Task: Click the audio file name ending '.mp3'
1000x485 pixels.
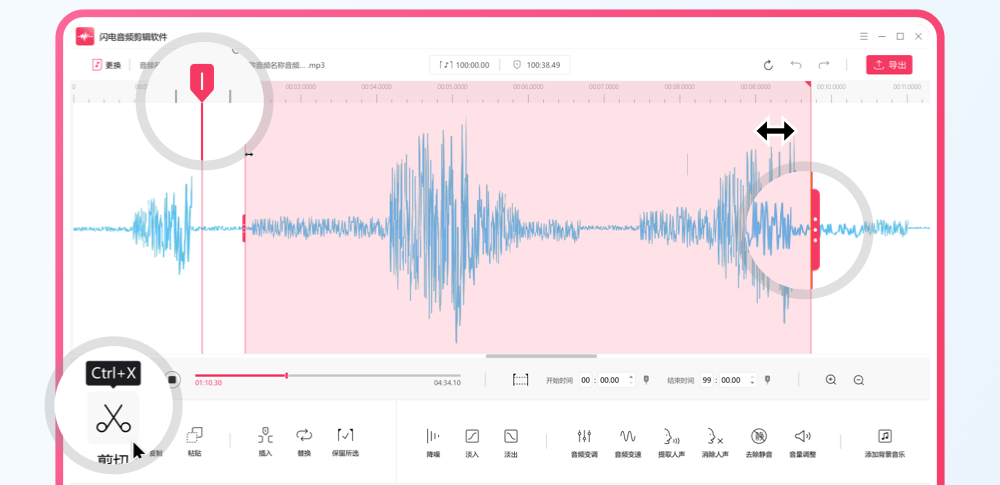Action: click(287, 65)
